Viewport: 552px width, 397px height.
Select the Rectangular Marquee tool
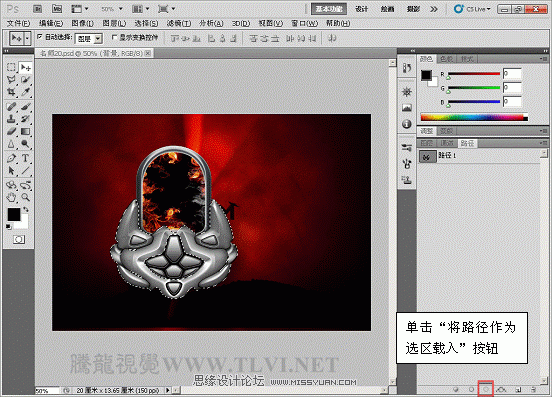[11, 67]
